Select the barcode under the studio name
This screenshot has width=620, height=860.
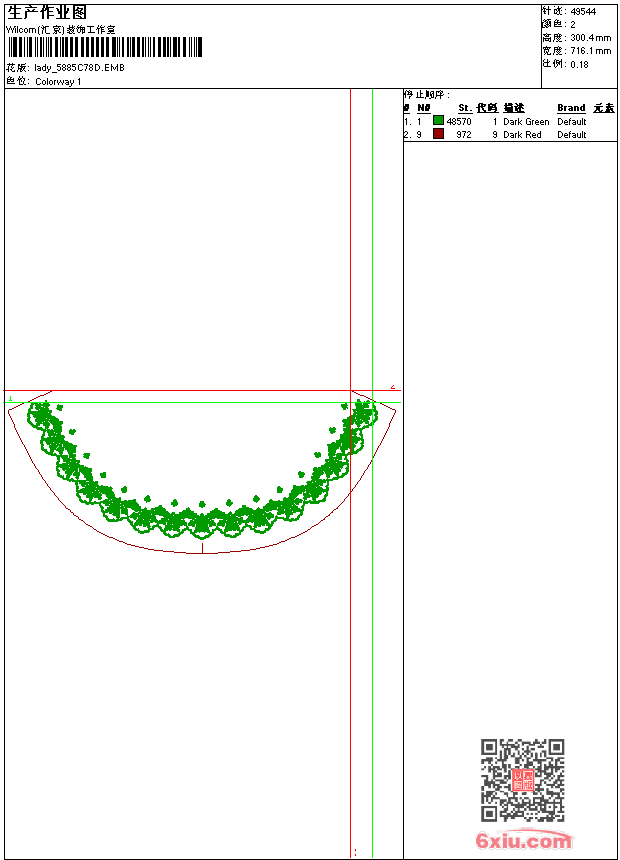(x=105, y=47)
